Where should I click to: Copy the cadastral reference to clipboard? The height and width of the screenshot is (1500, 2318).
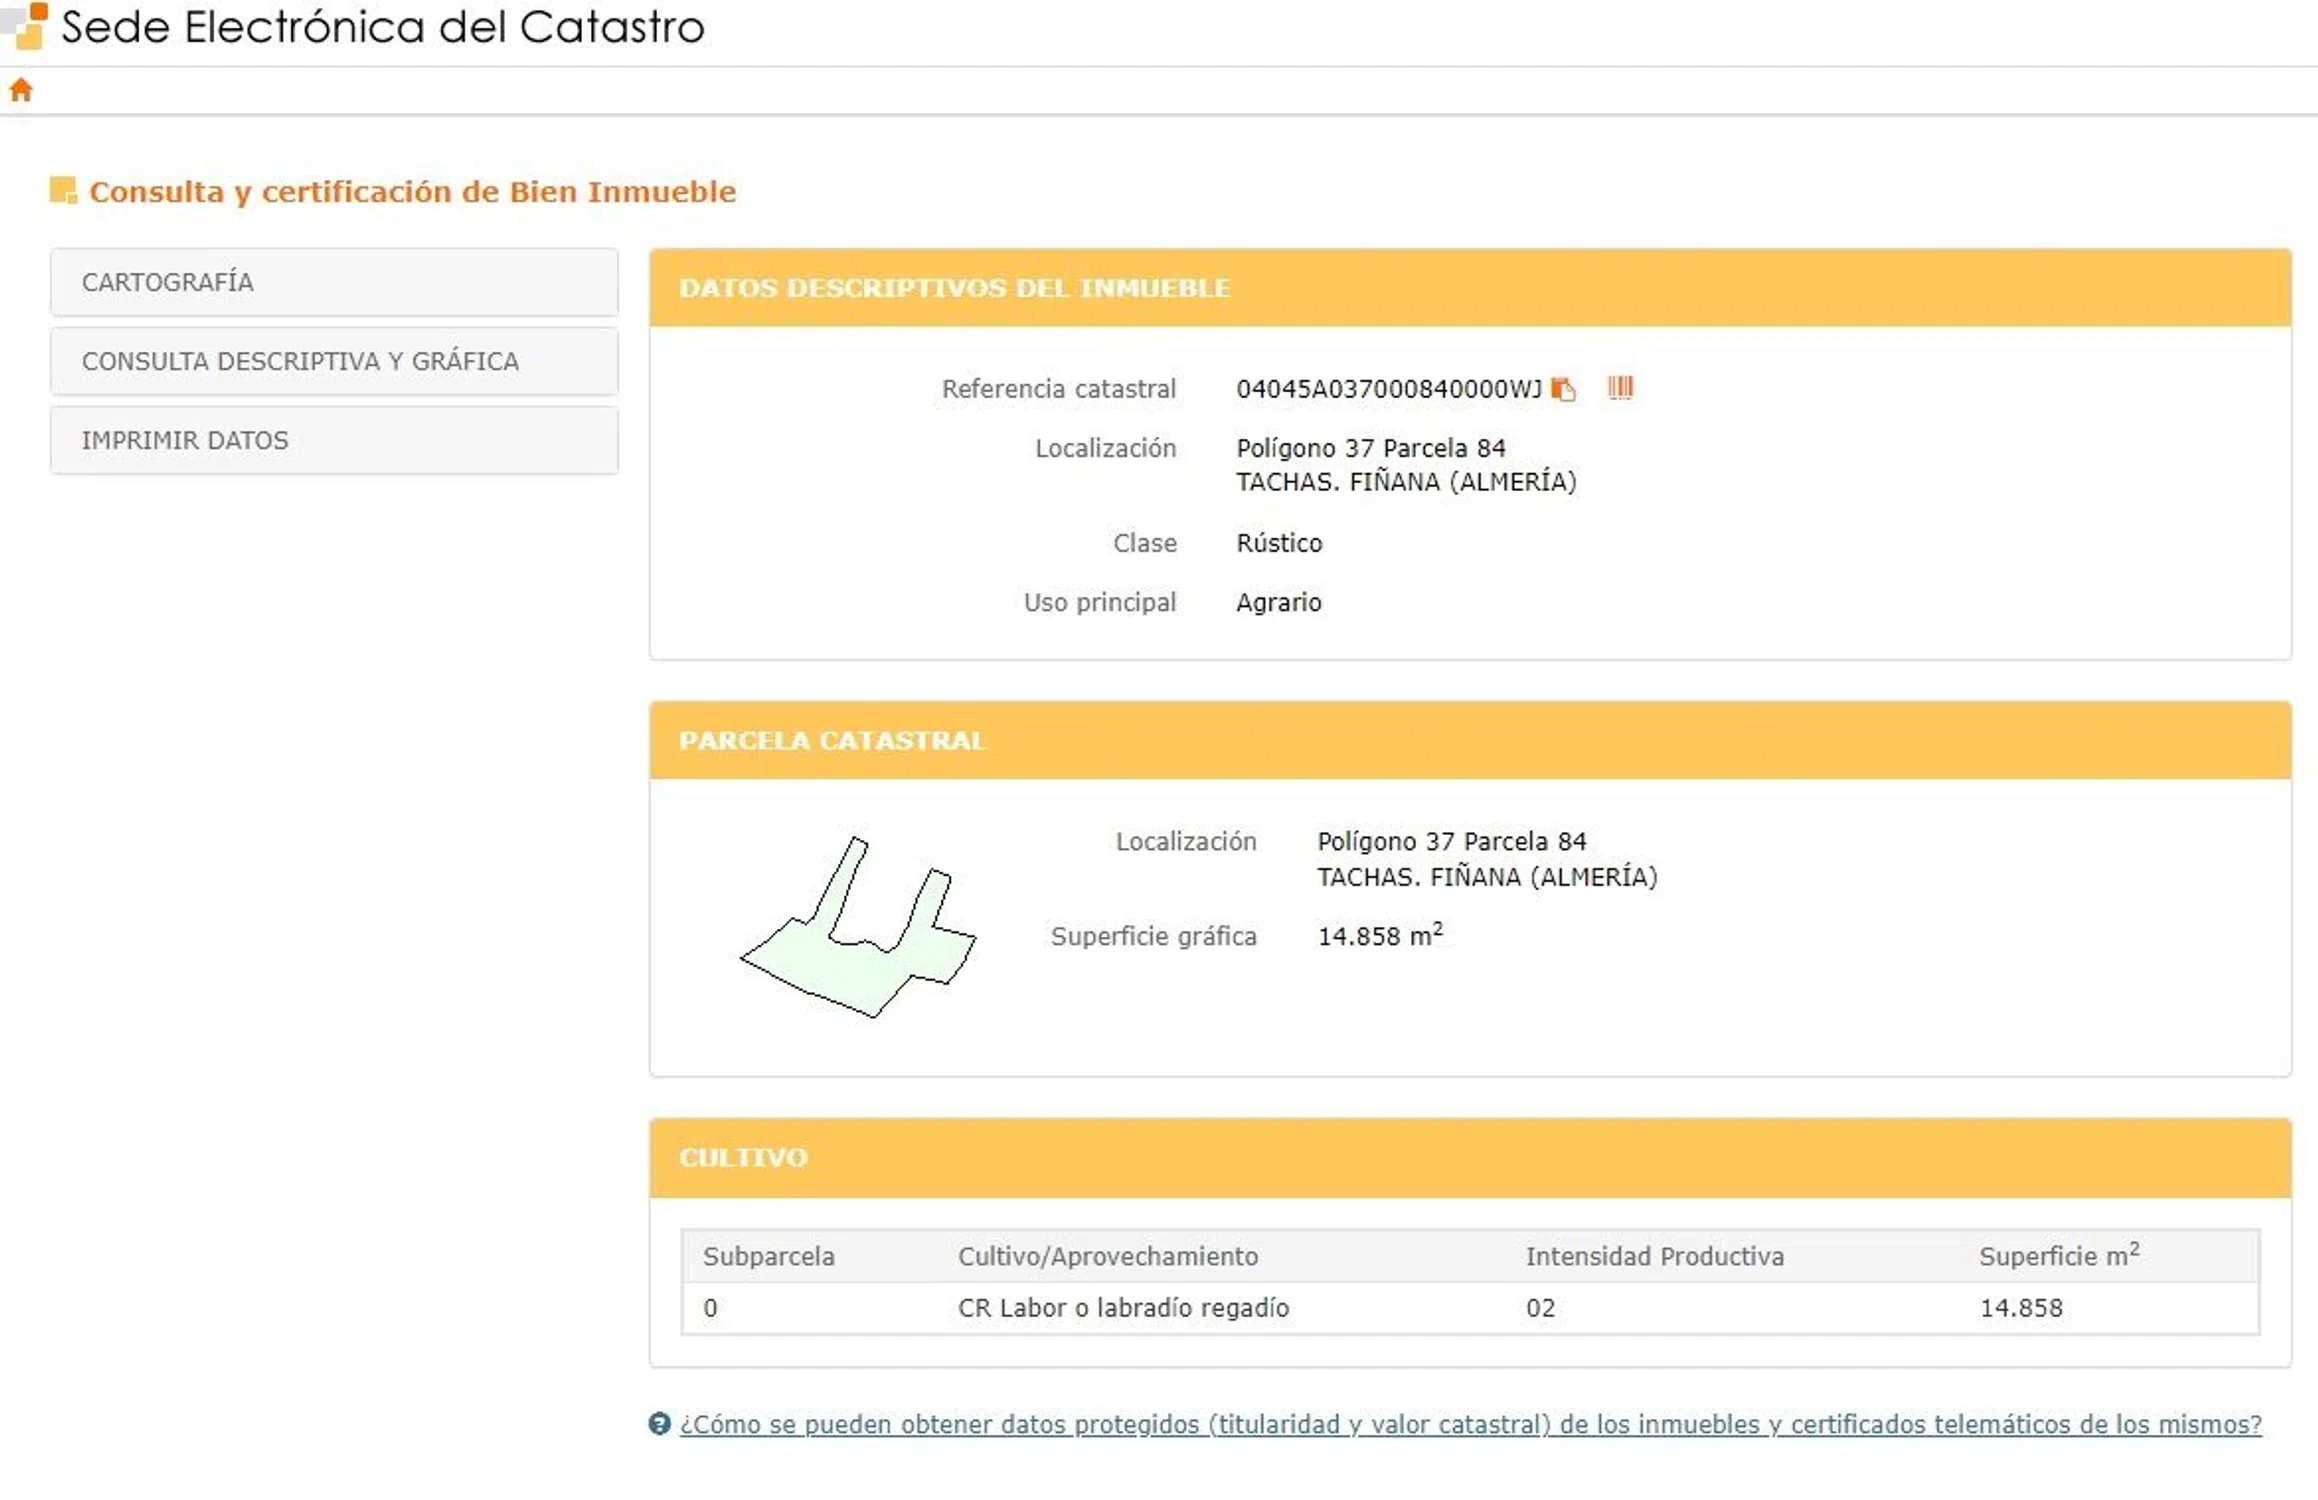pos(1563,389)
